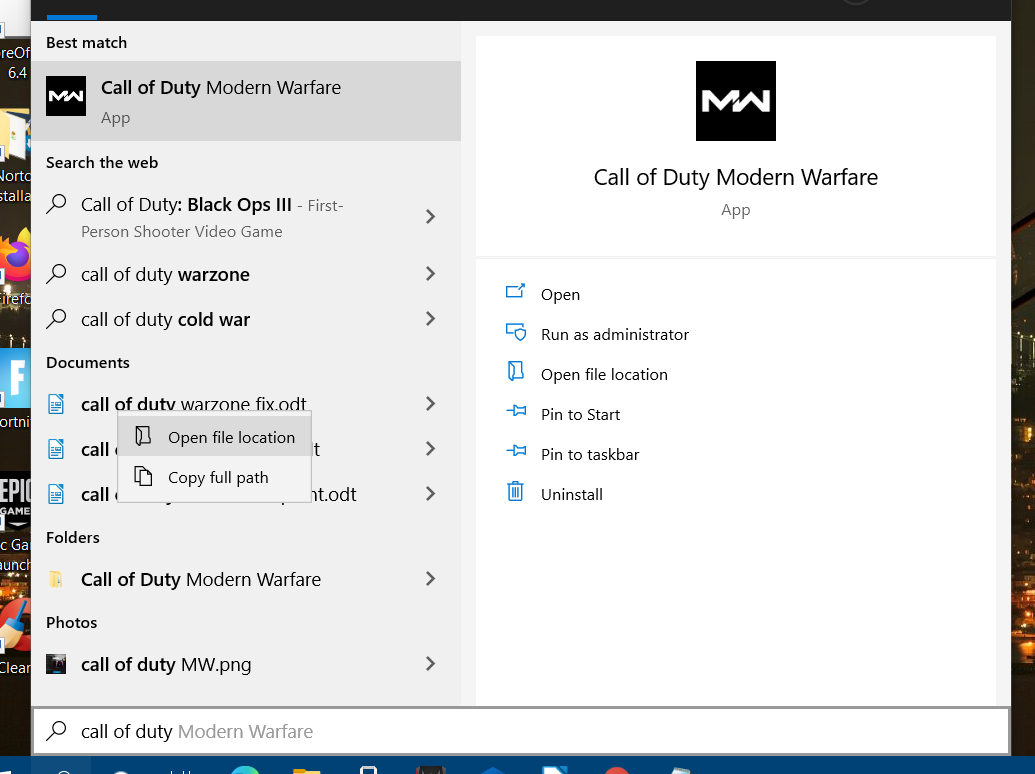Select Run as administrator
Viewport: 1035px width, 774px height.
pos(615,335)
